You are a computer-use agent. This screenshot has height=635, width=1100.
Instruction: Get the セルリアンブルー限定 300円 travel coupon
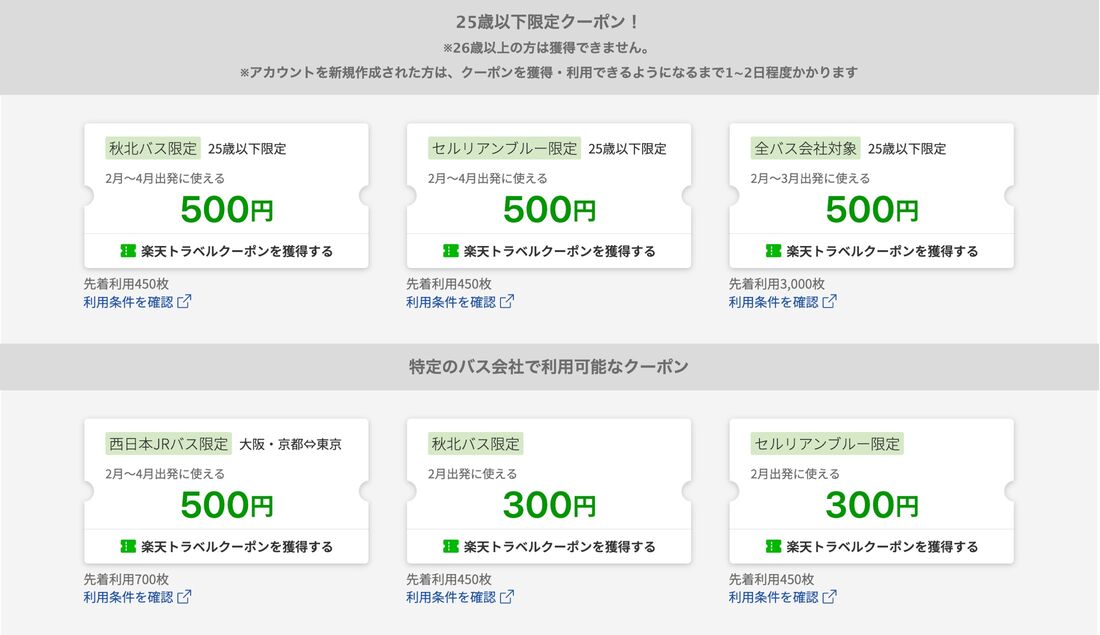coord(871,547)
